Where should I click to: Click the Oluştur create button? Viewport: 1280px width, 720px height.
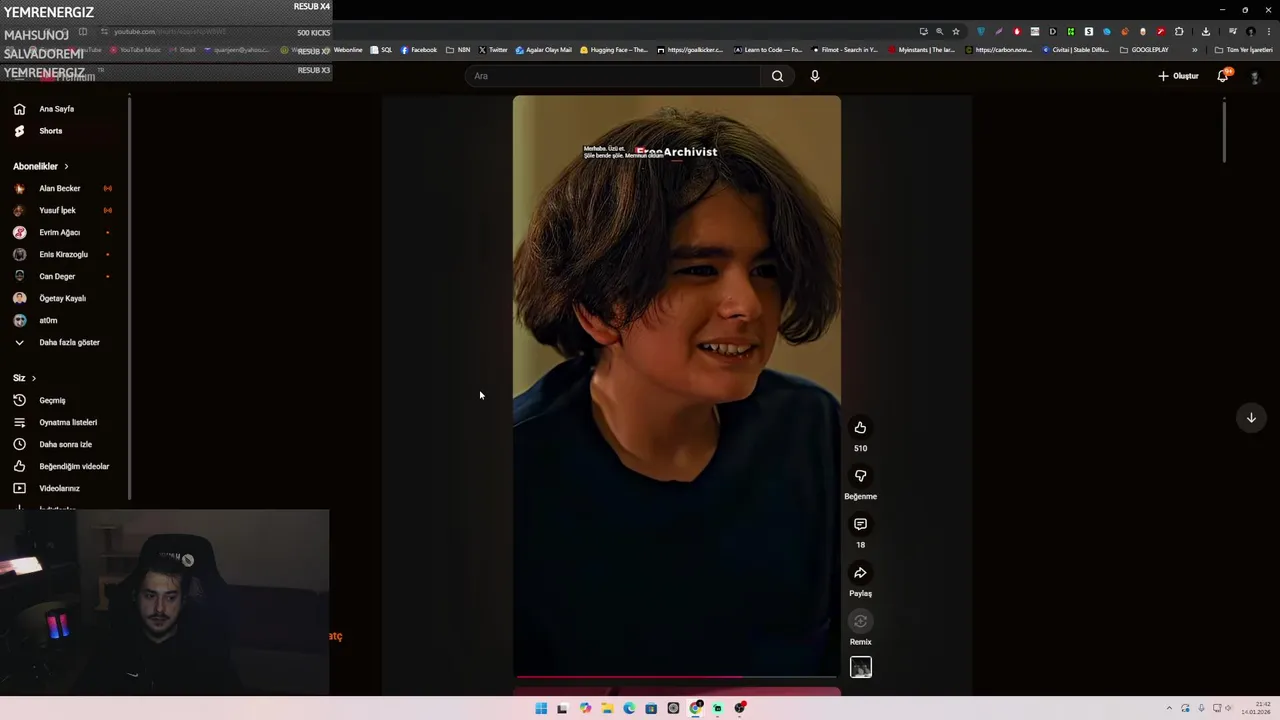pyautogui.click(x=1178, y=76)
